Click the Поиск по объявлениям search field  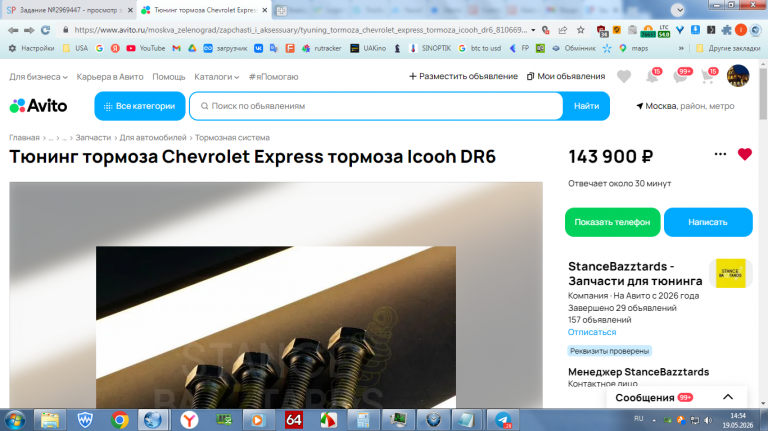click(x=376, y=106)
